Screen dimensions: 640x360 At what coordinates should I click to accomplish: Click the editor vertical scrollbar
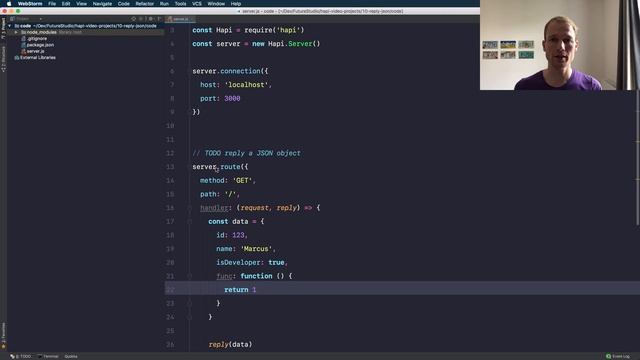(637, 157)
